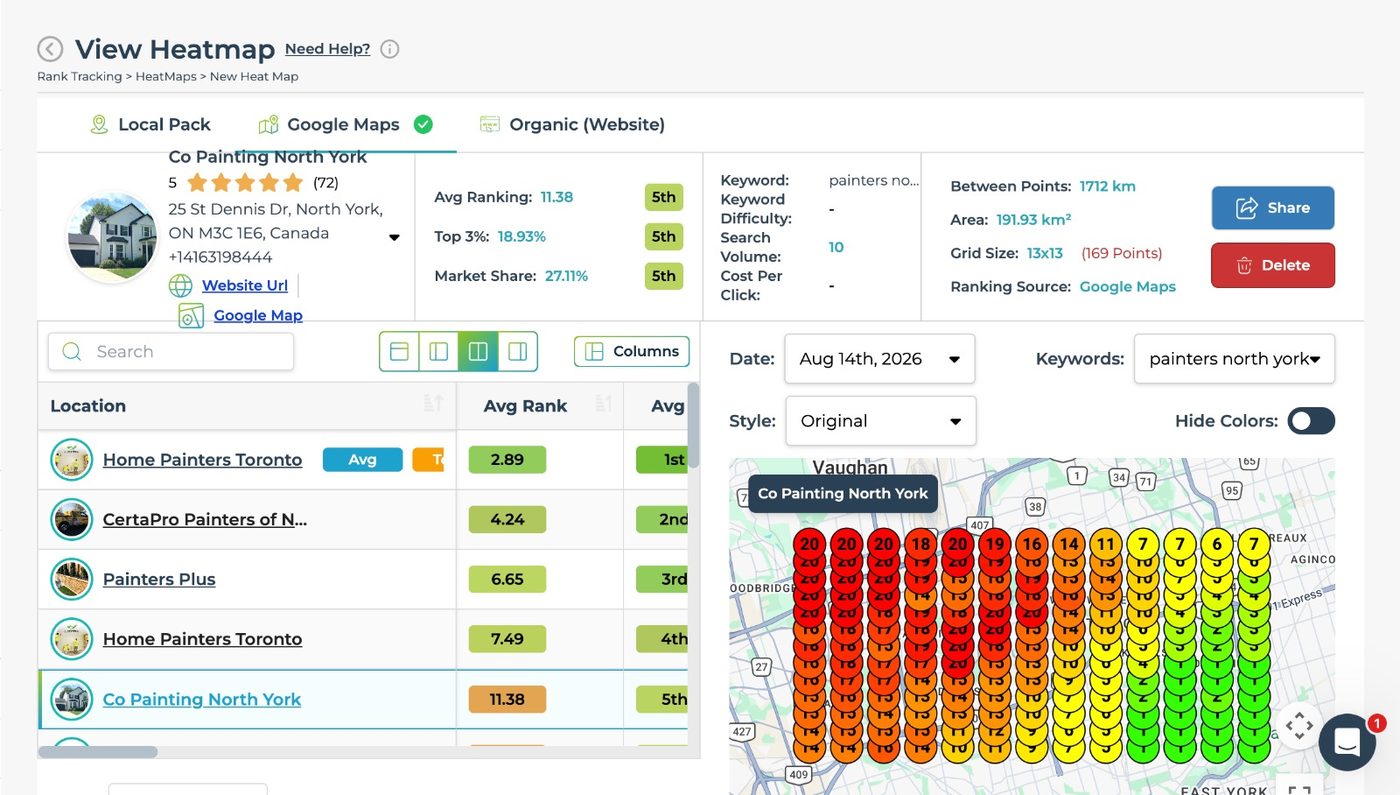Open Co Painting North York in the location table
The width and height of the screenshot is (1400, 795).
202,700
